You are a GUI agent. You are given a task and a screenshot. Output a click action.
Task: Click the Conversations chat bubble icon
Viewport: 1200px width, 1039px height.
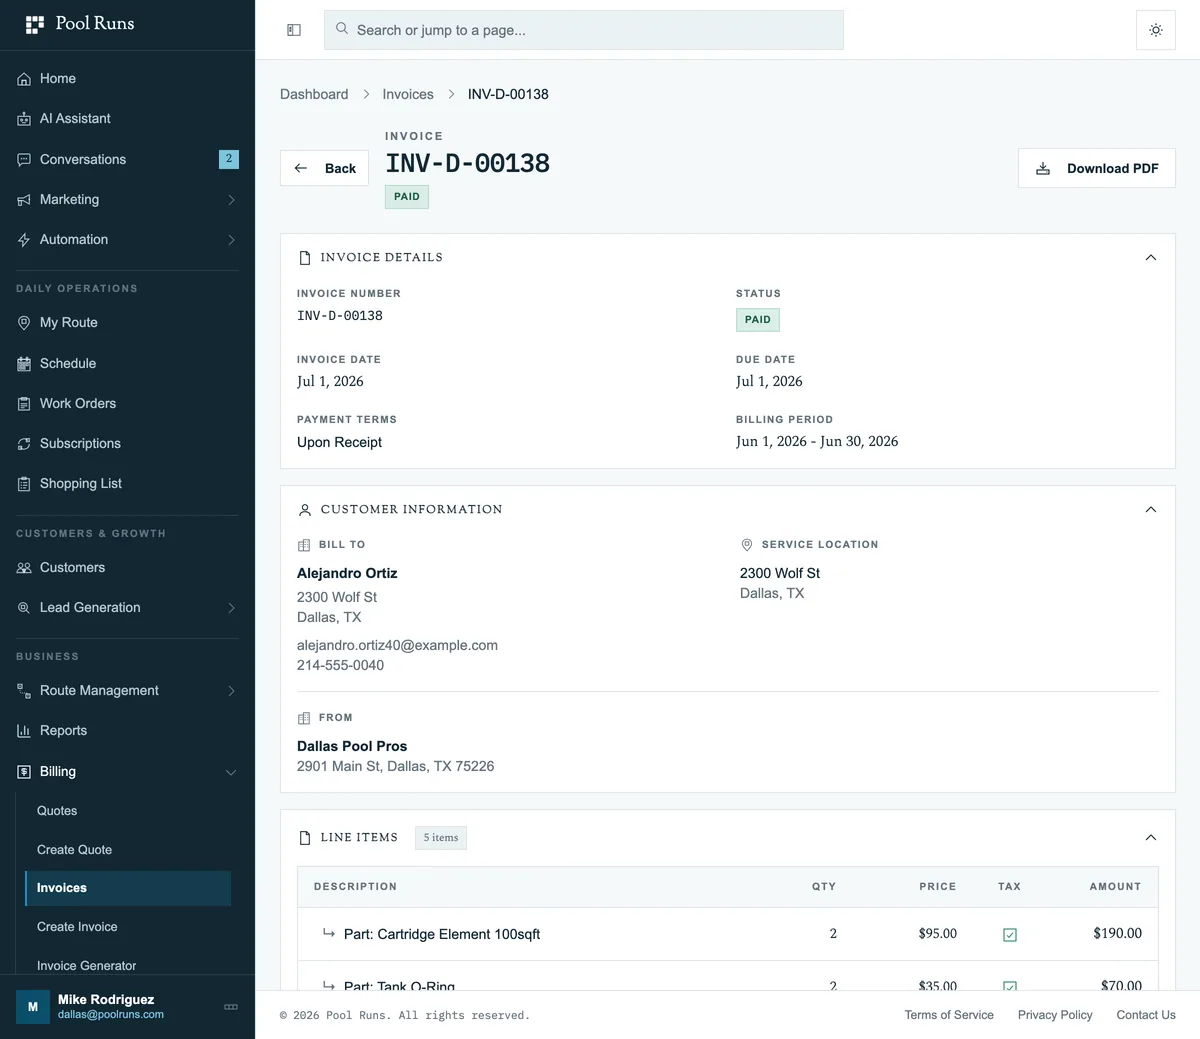tap(24, 160)
